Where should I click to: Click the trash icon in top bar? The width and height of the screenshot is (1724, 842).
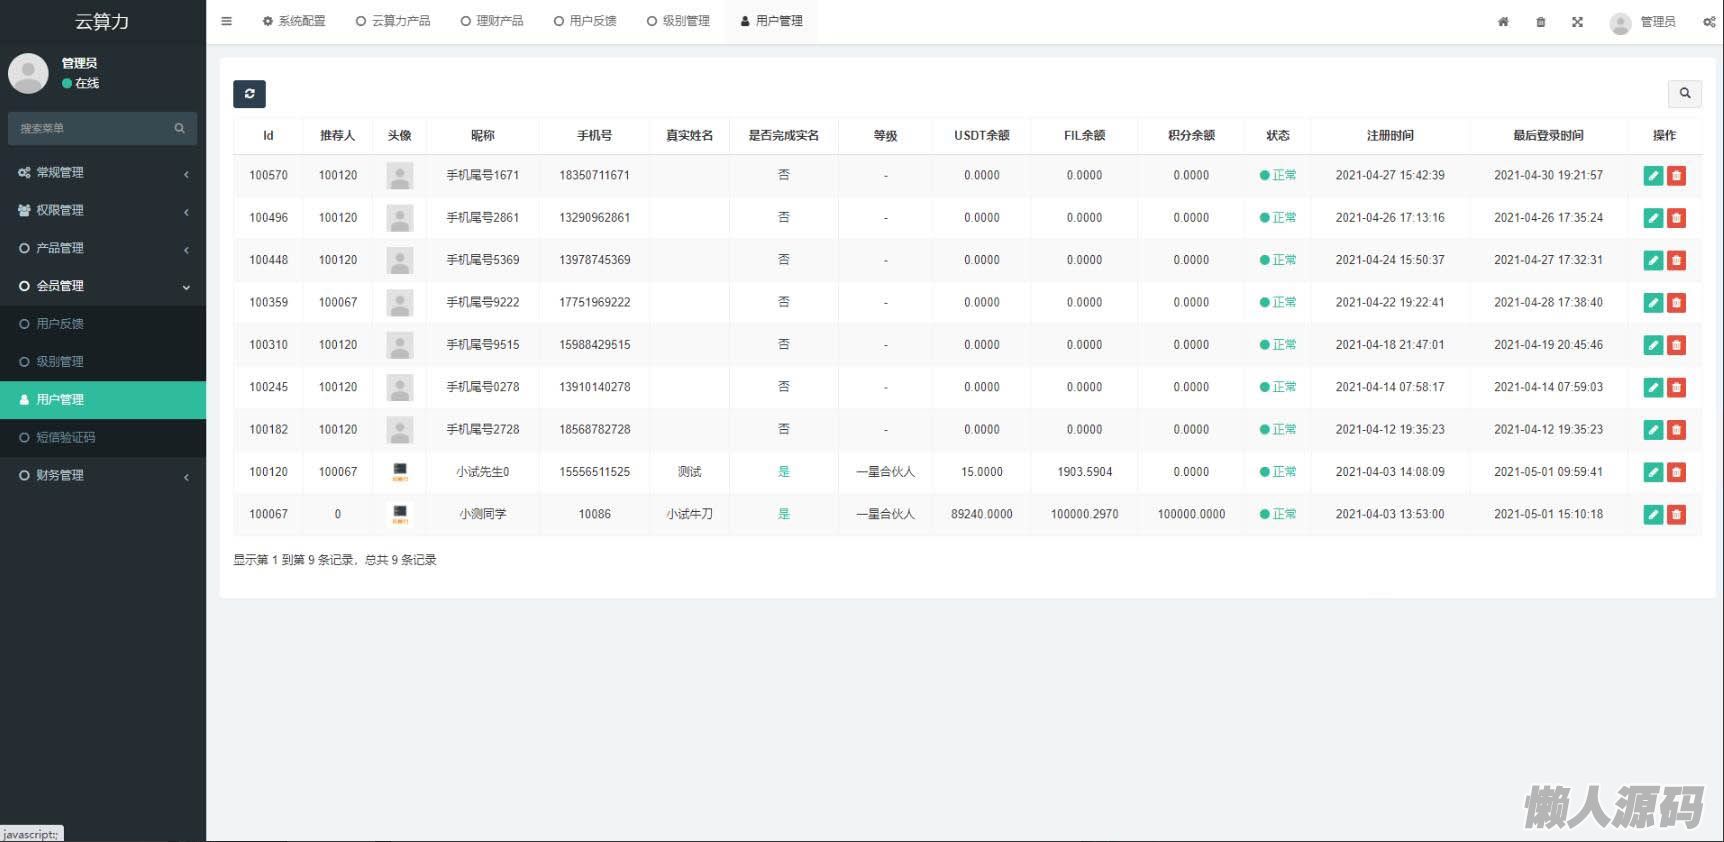pyautogui.click(x=1540, y=22)
